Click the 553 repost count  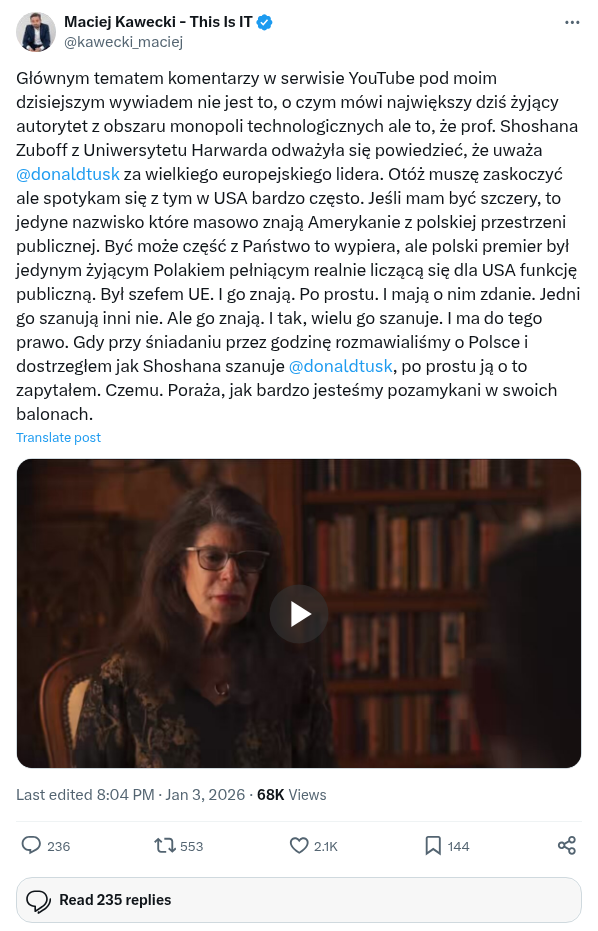click(x=191, y=847)
